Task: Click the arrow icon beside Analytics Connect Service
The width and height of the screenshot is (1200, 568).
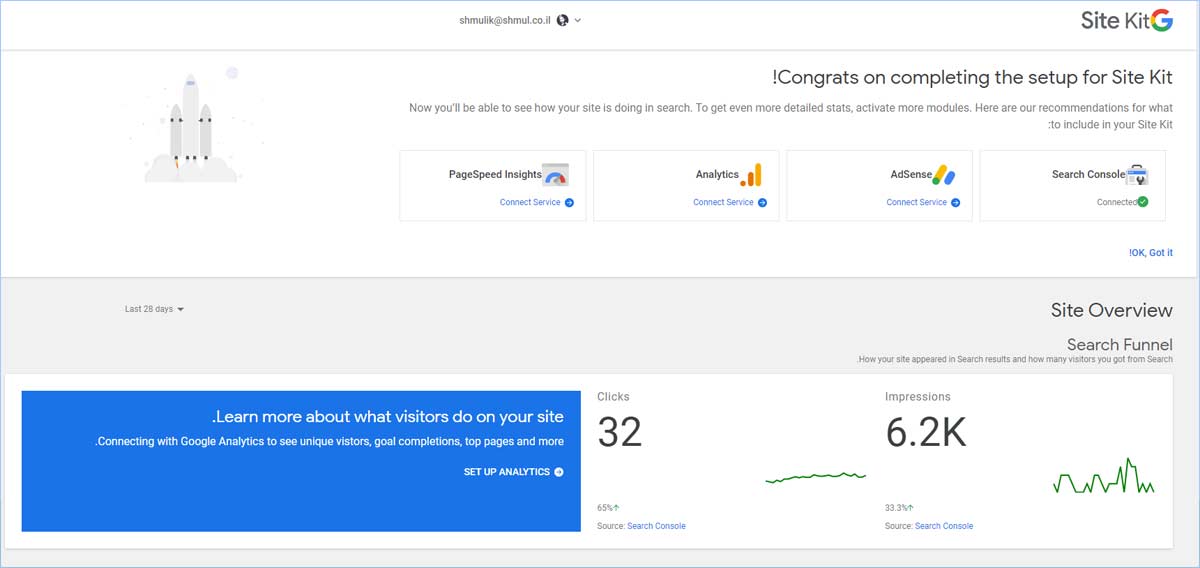Action: [762, 202]
